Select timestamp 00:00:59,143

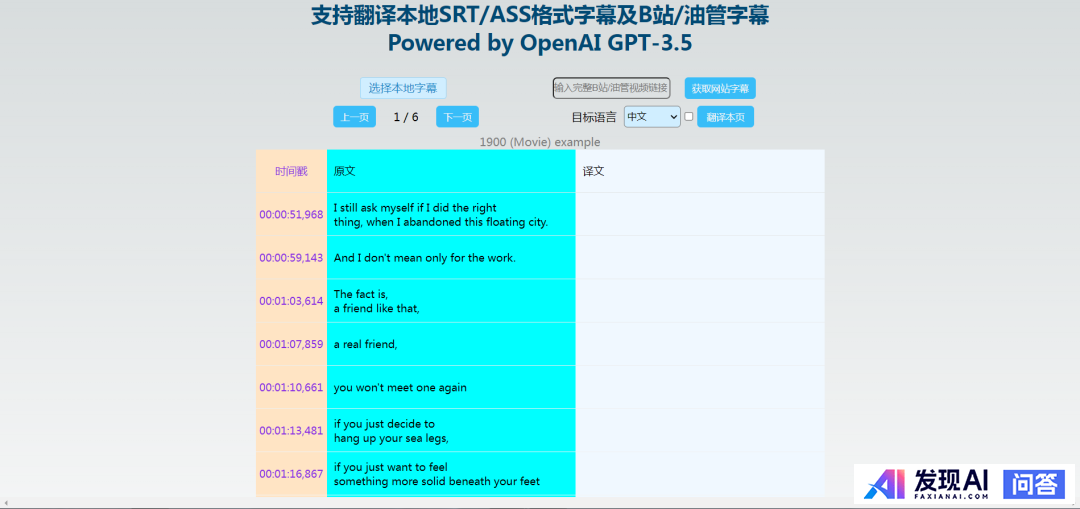click(291, 258)
